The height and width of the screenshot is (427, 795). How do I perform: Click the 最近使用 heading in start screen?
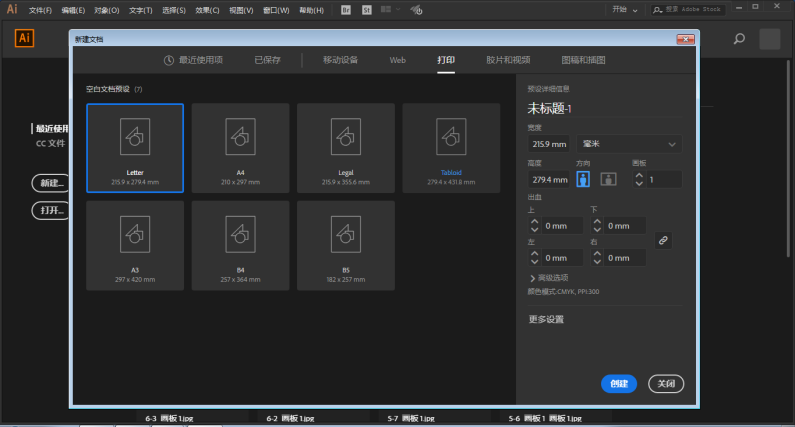52,129
